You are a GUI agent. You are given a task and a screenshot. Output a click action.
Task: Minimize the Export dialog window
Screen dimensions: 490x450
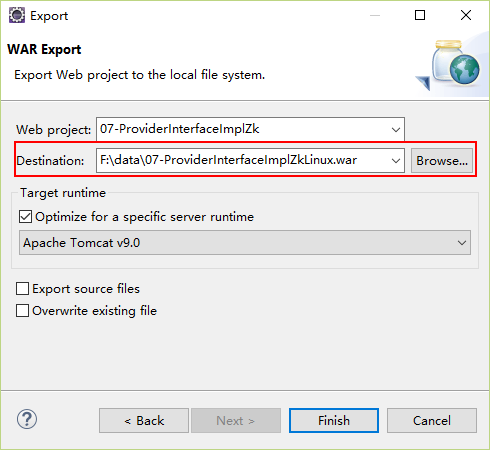pos(375,15)
